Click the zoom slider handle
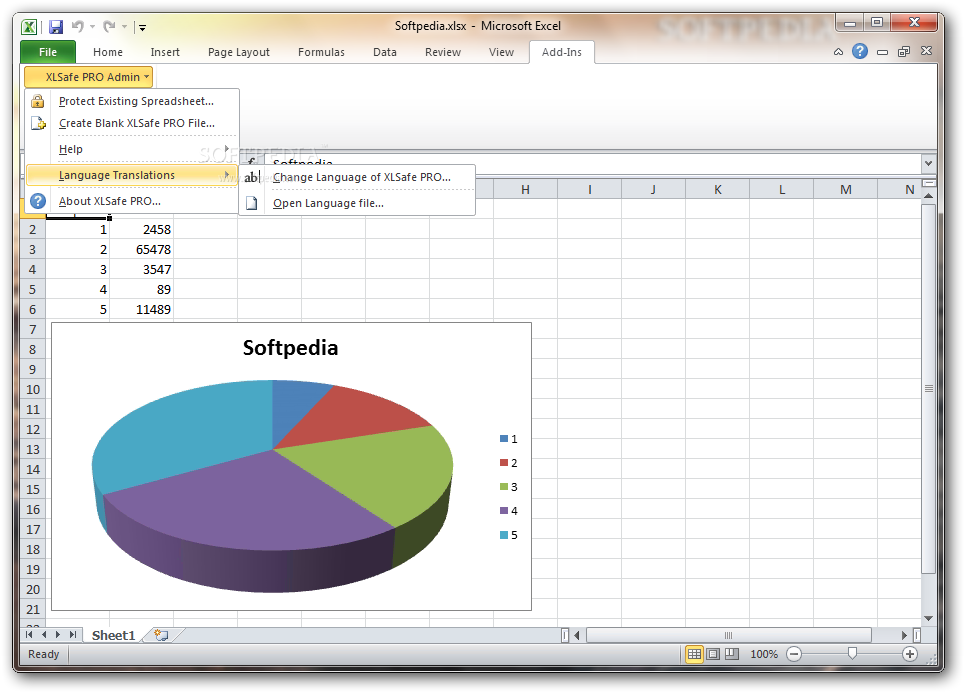965x693 pixels. point(852,653)
